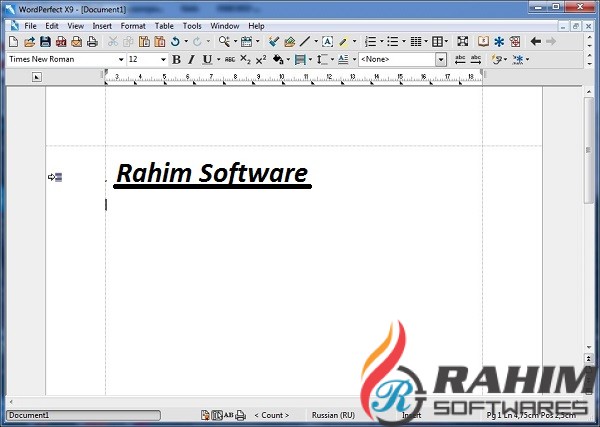Open the Insert menu
600x427 pixels.
102,26
